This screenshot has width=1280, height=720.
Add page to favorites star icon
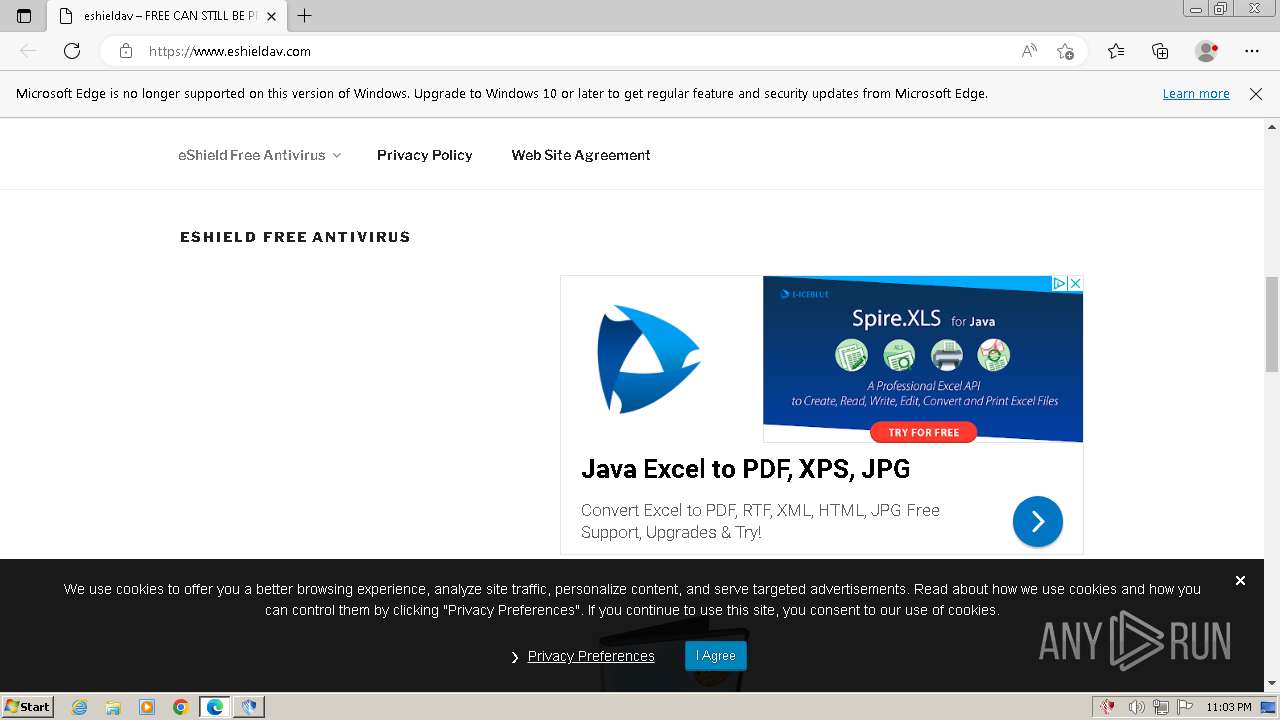coord(1066,51)
